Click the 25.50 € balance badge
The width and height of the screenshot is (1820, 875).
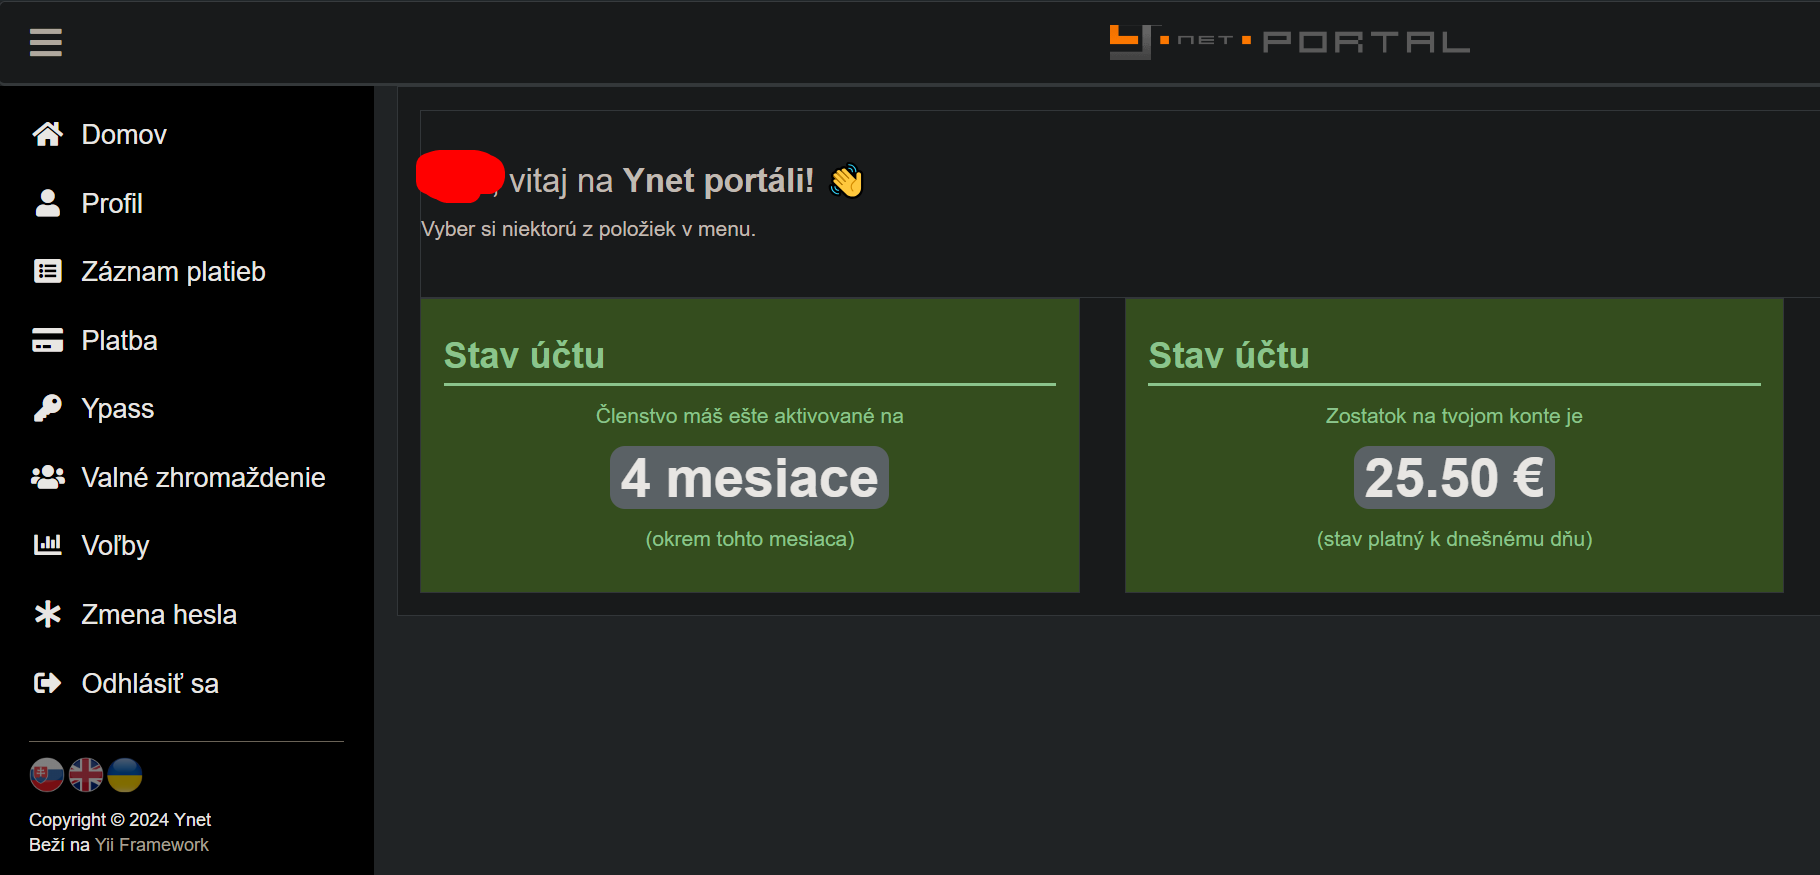point(1453,478)
